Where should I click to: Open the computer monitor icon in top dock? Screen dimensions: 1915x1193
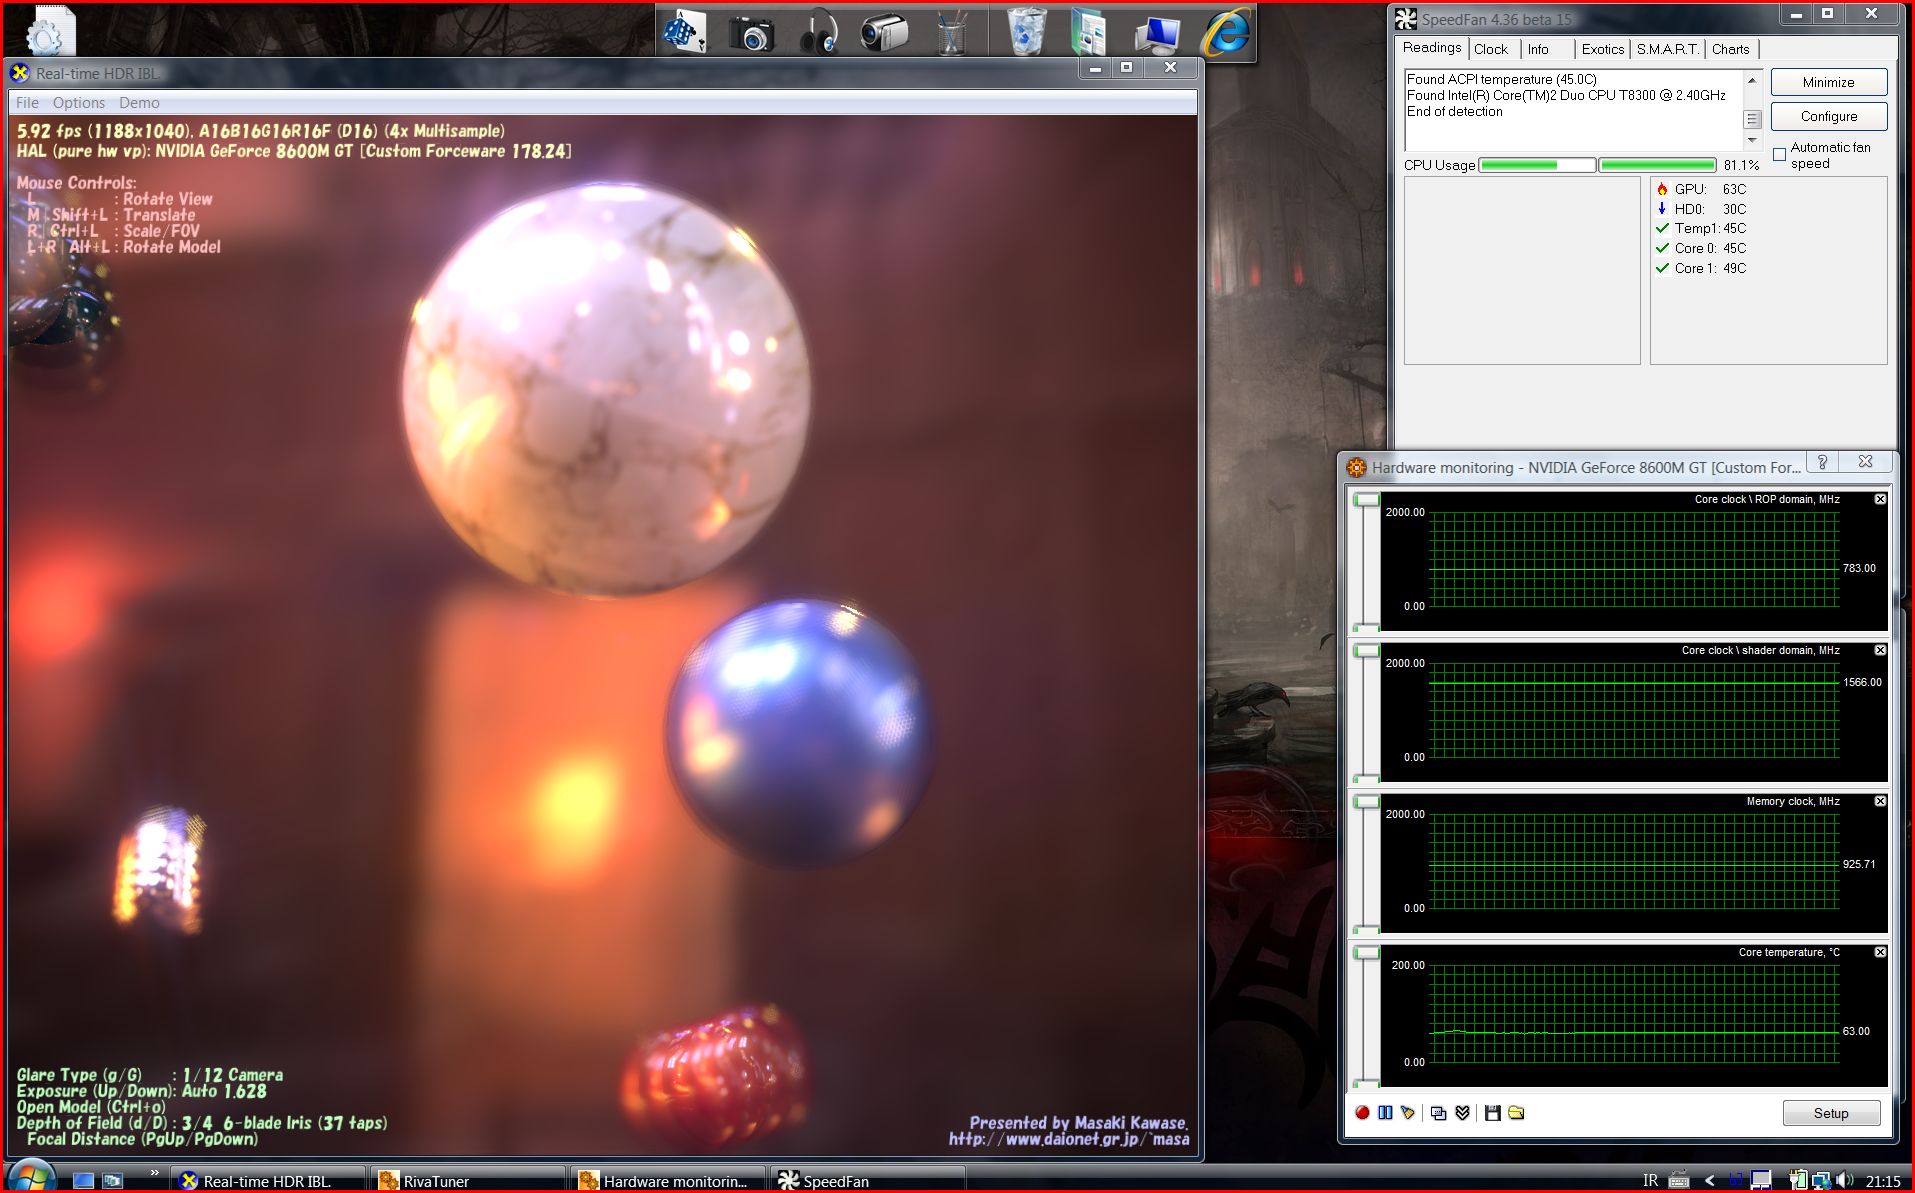[1157, 34]
